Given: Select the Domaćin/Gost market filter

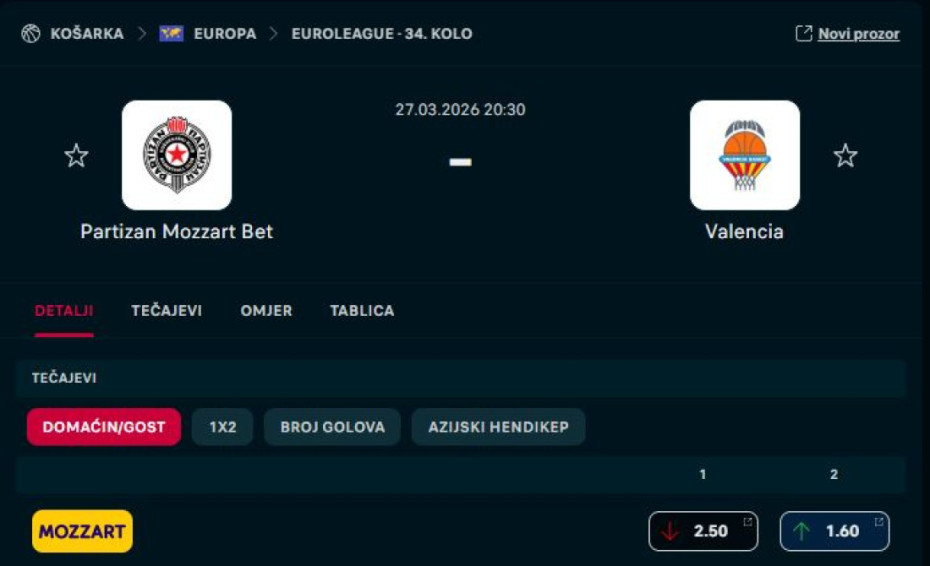Looking at the screenshot, I should tap(104, 427).
